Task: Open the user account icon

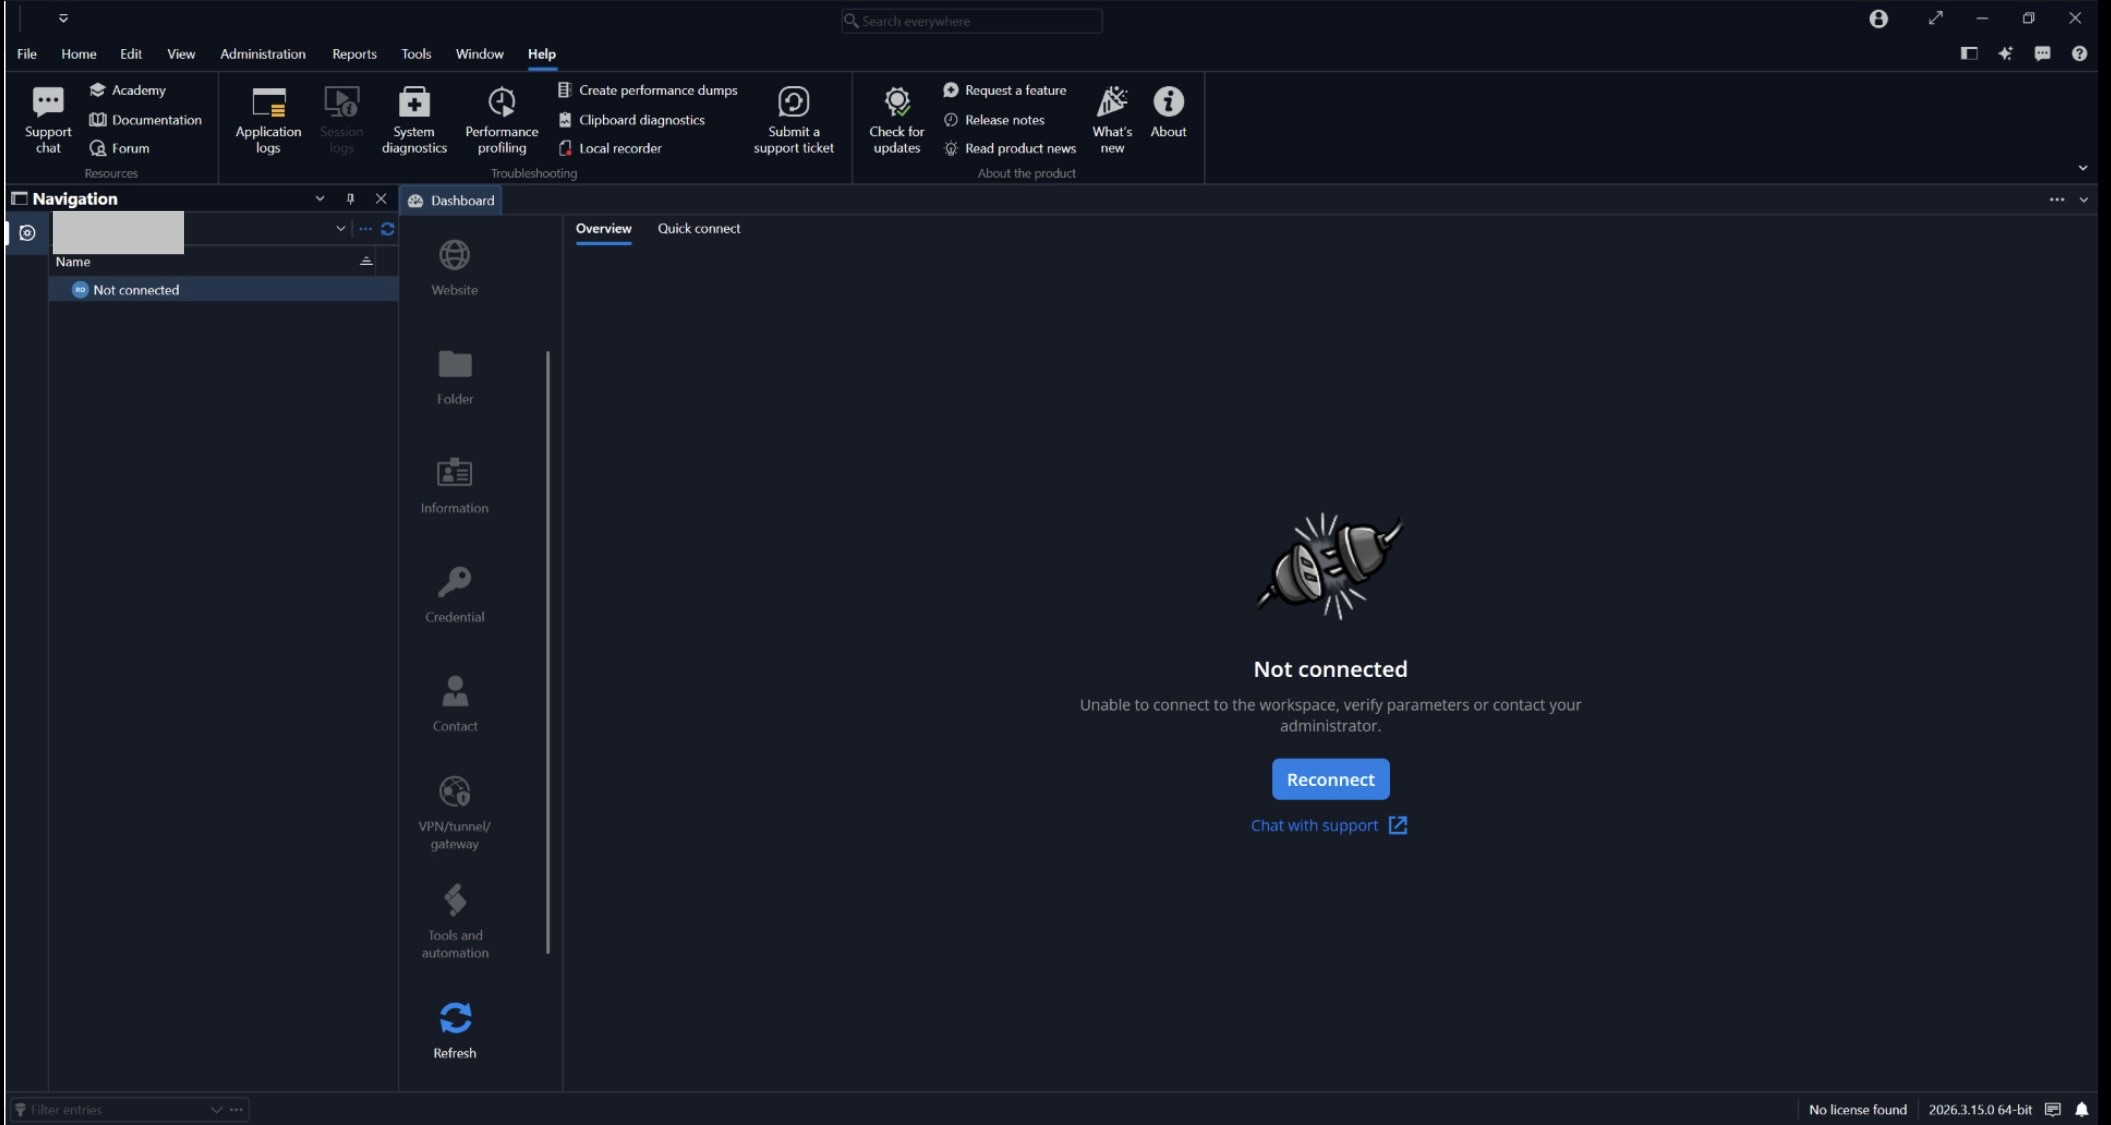Action: 1878,19
